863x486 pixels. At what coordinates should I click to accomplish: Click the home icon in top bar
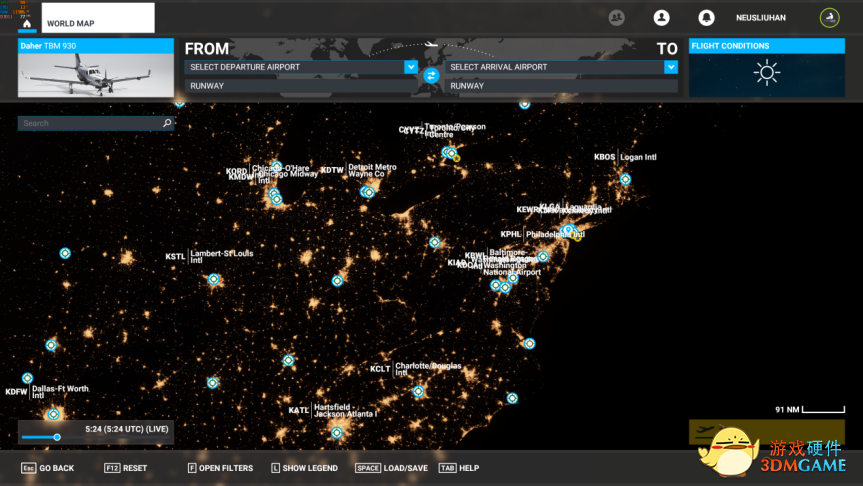click(26, 24)
